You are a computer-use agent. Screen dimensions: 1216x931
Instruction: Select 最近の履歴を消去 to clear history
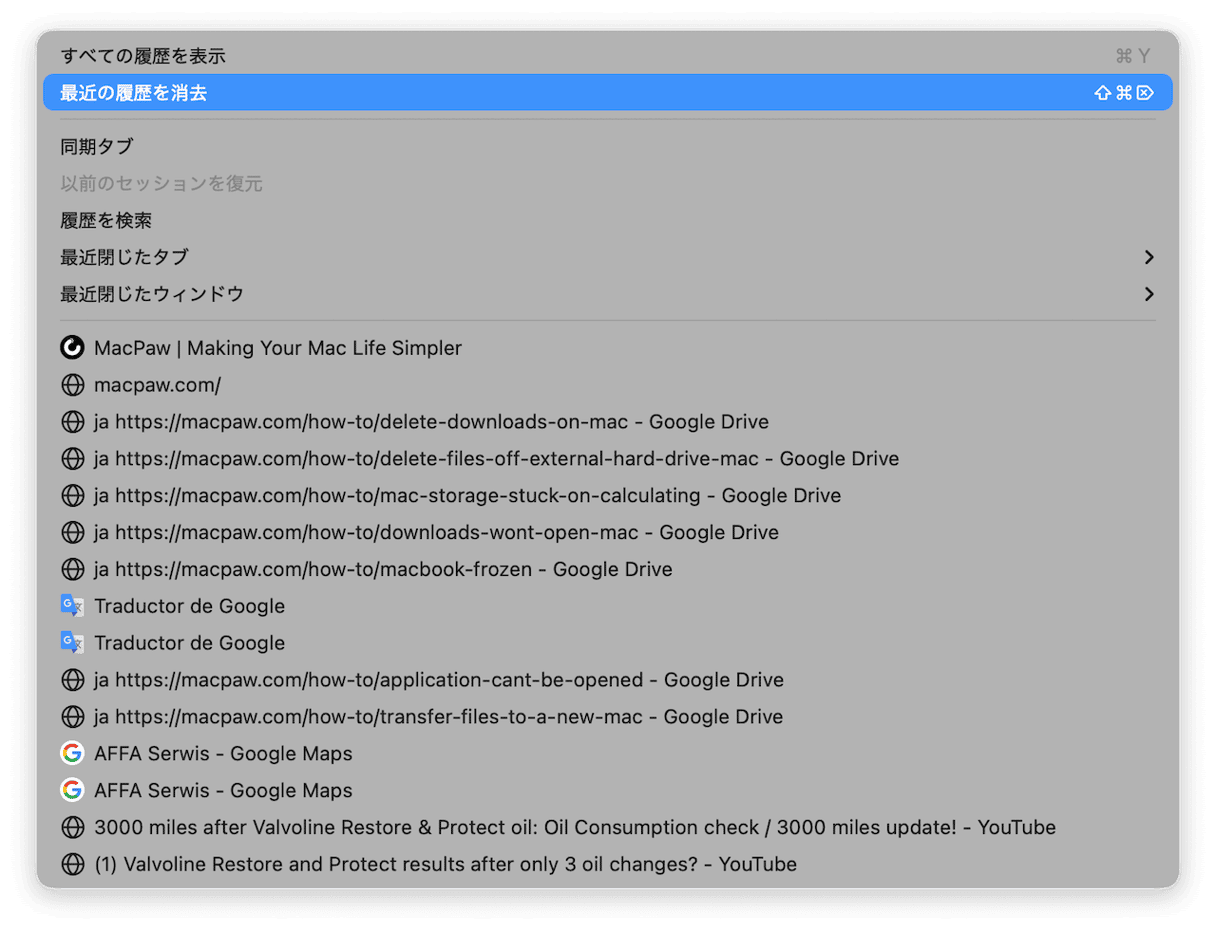(x=608, y=93)
